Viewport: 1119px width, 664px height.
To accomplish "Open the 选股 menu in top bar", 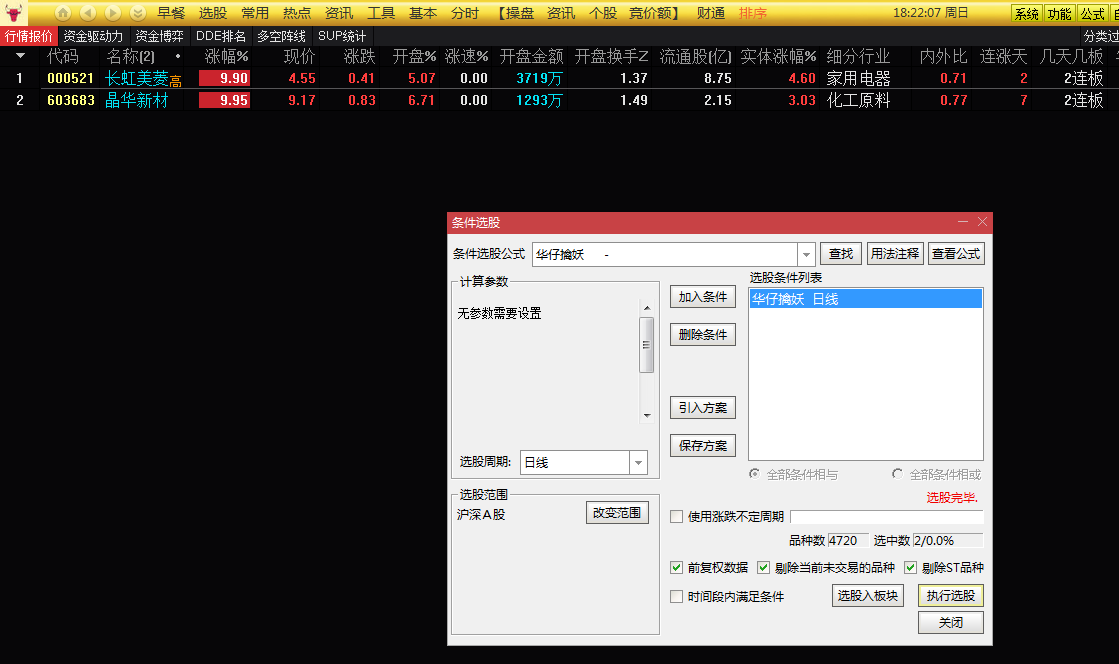I will pos(213,13).
